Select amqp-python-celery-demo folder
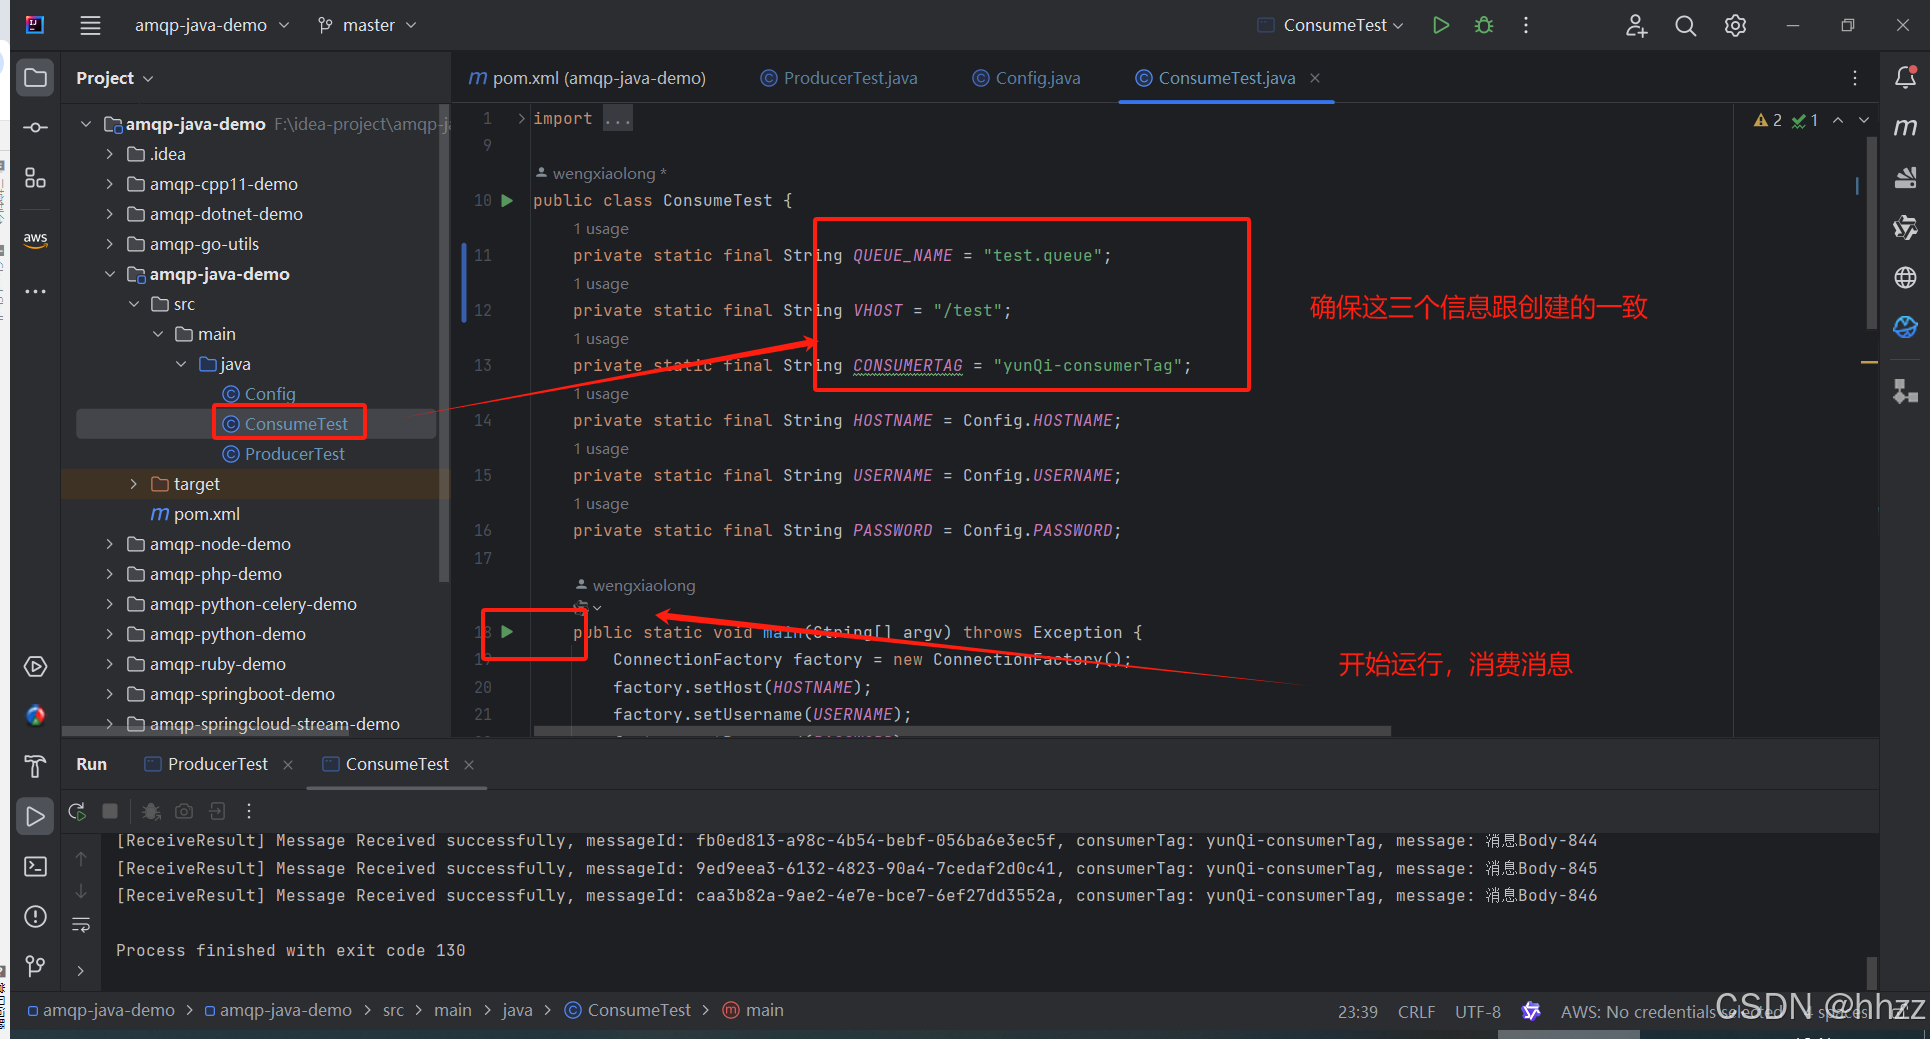1930x1039 pixels. pos(242,604)
